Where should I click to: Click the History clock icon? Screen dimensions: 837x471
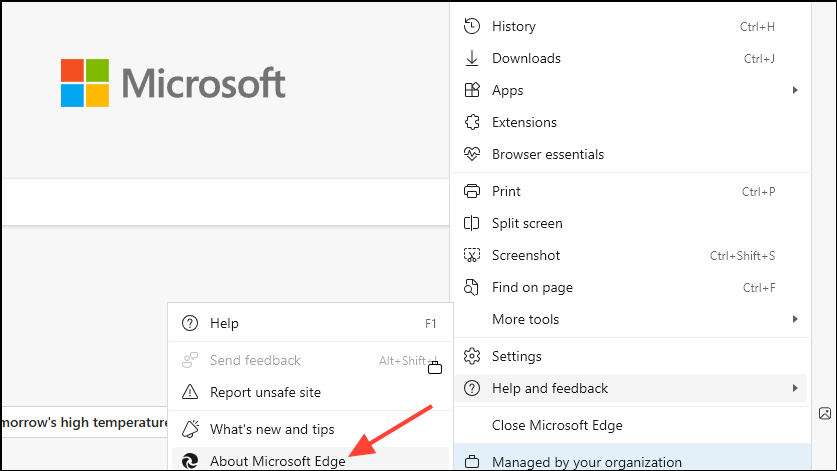click(x=473, y=26)
